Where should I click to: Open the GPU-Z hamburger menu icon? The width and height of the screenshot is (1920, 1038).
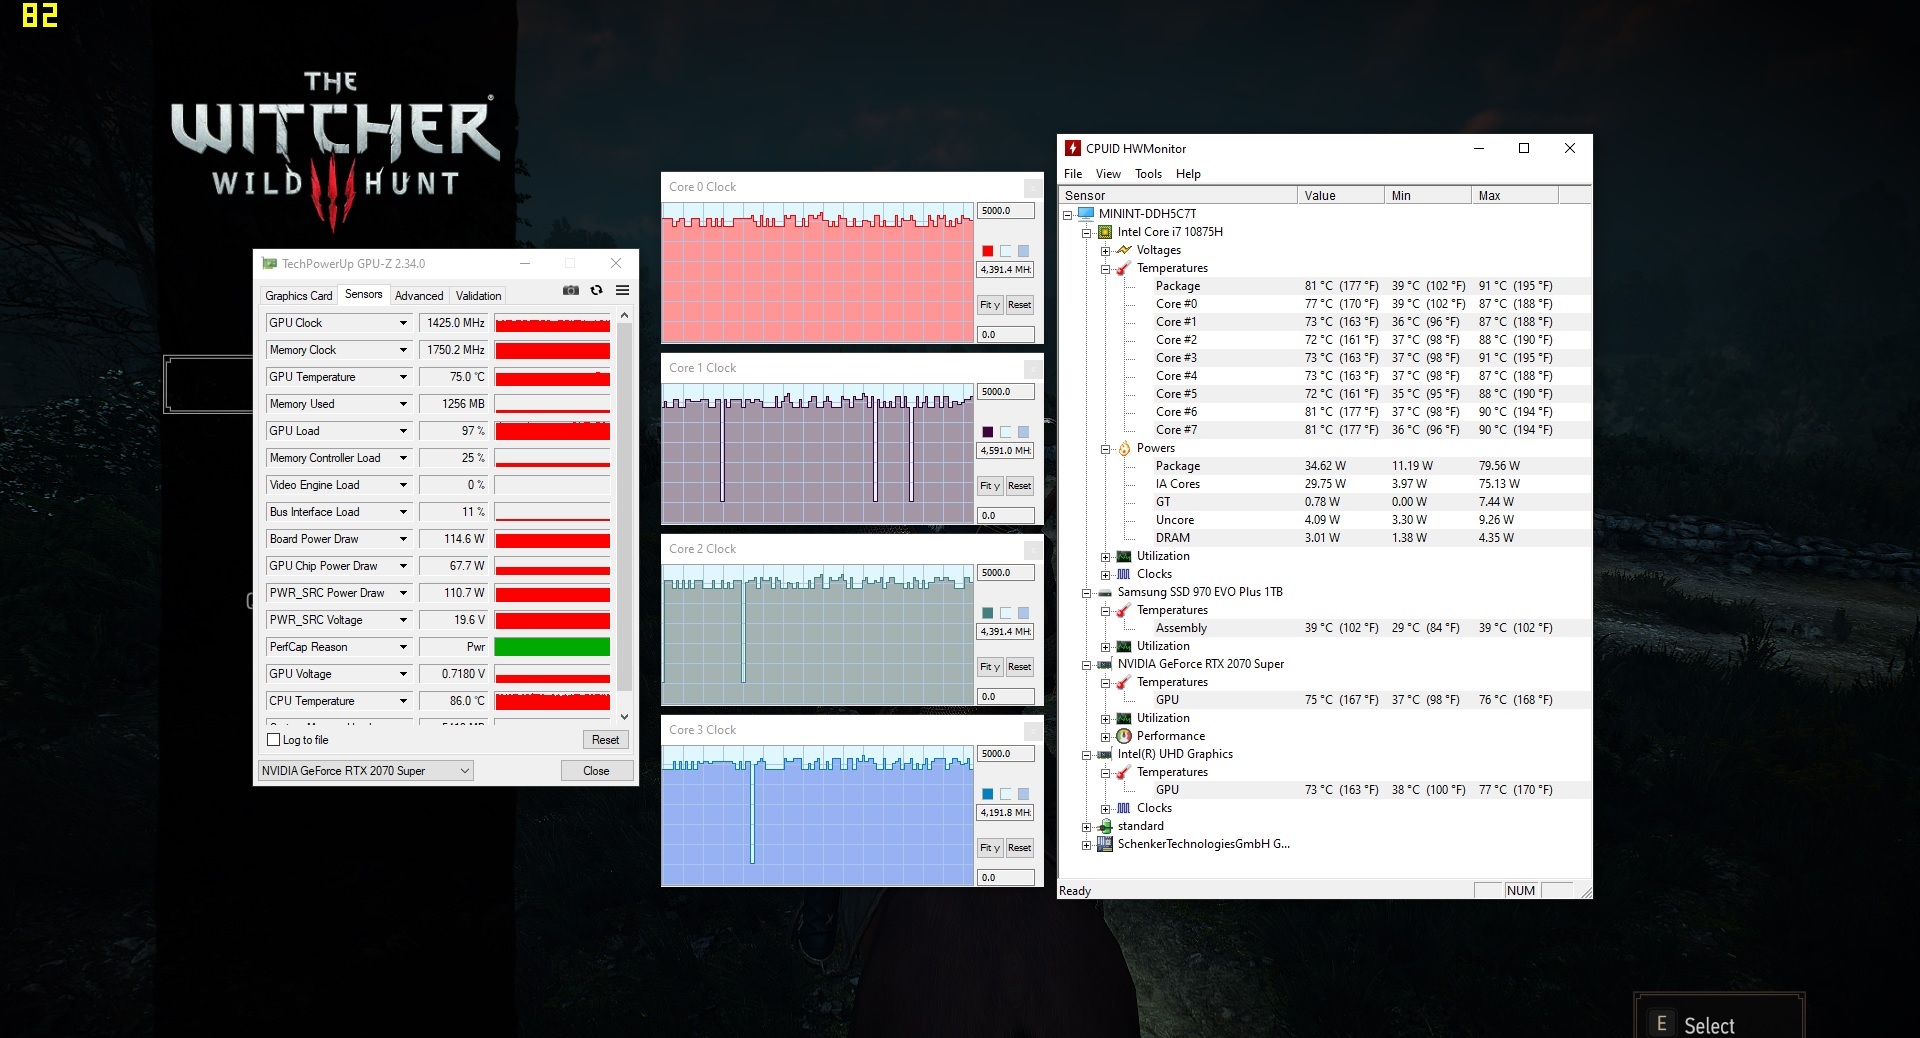click(x=622, y=291)
